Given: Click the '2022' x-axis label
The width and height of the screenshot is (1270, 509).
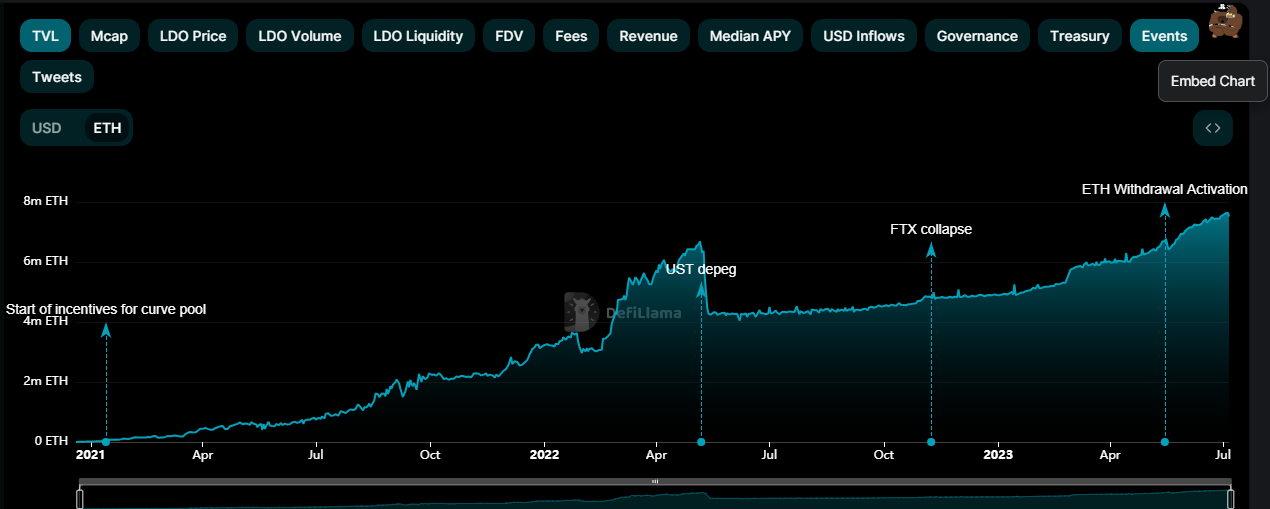Looking at the screenshot, I should click(544, 455).
